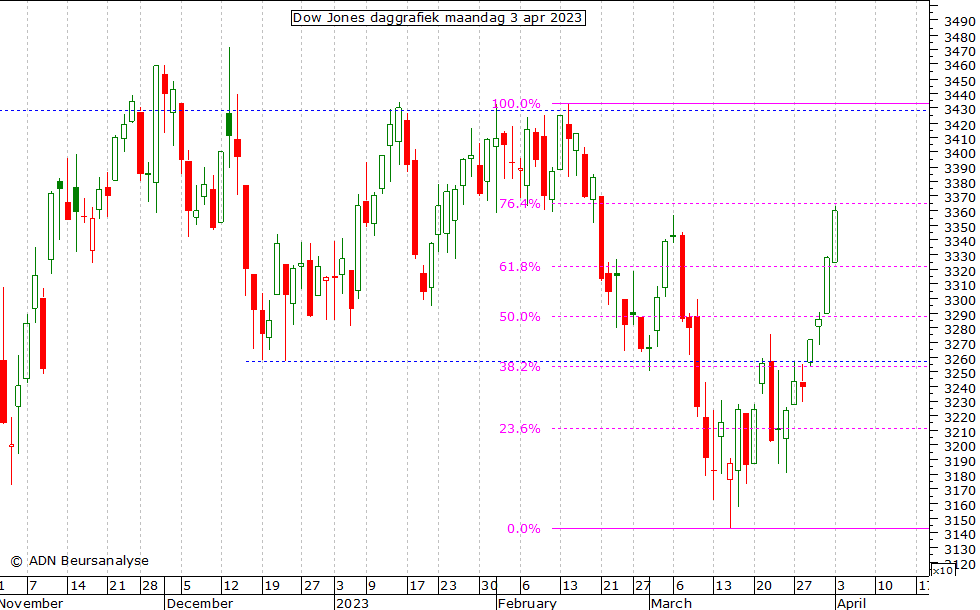The height and width of the screenshot is (610, 980).
Task: Select price axis value 3310
Action: pyautogui.click(x=959, y=286)
